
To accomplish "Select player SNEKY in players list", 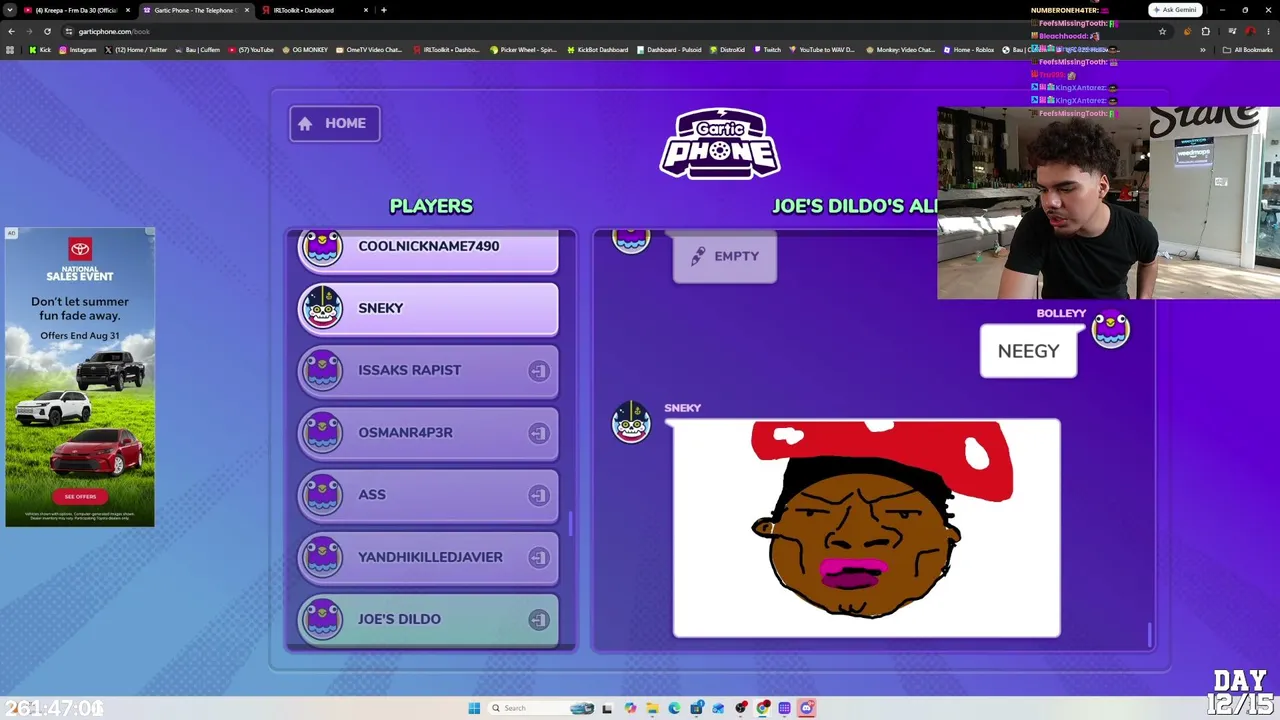I will [x=428, y=308].
